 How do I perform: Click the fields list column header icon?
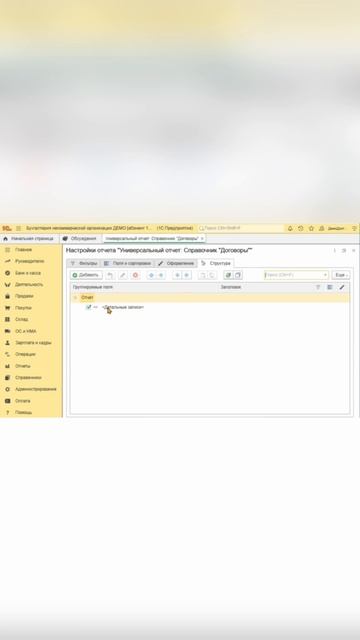point(330,287)
